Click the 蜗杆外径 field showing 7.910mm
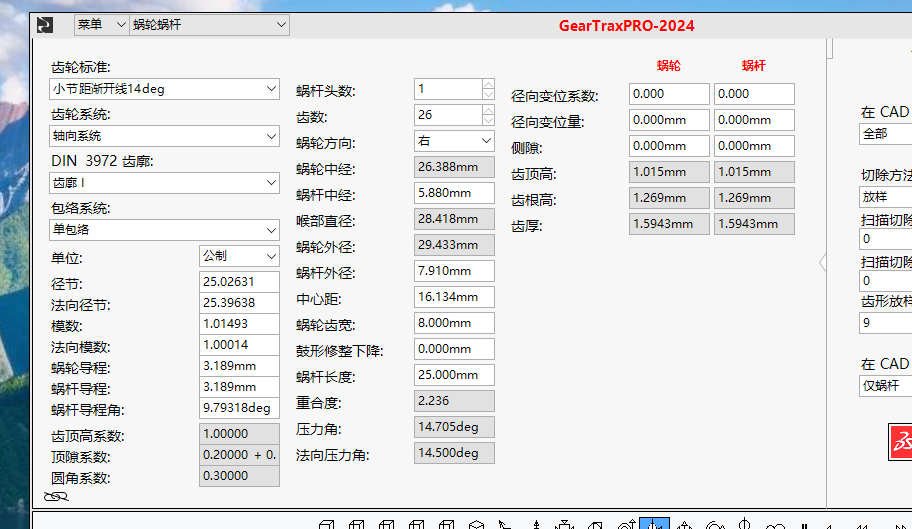This screenshot has width=912, height=529. (454, 271)
